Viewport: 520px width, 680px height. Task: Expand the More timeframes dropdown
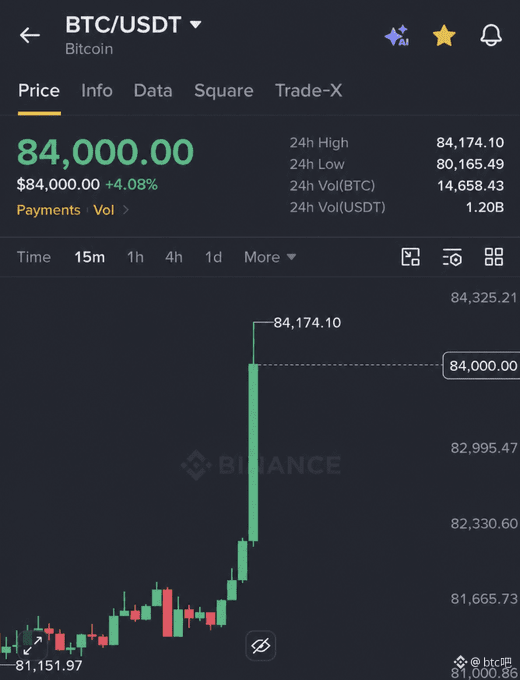point(270,257)
